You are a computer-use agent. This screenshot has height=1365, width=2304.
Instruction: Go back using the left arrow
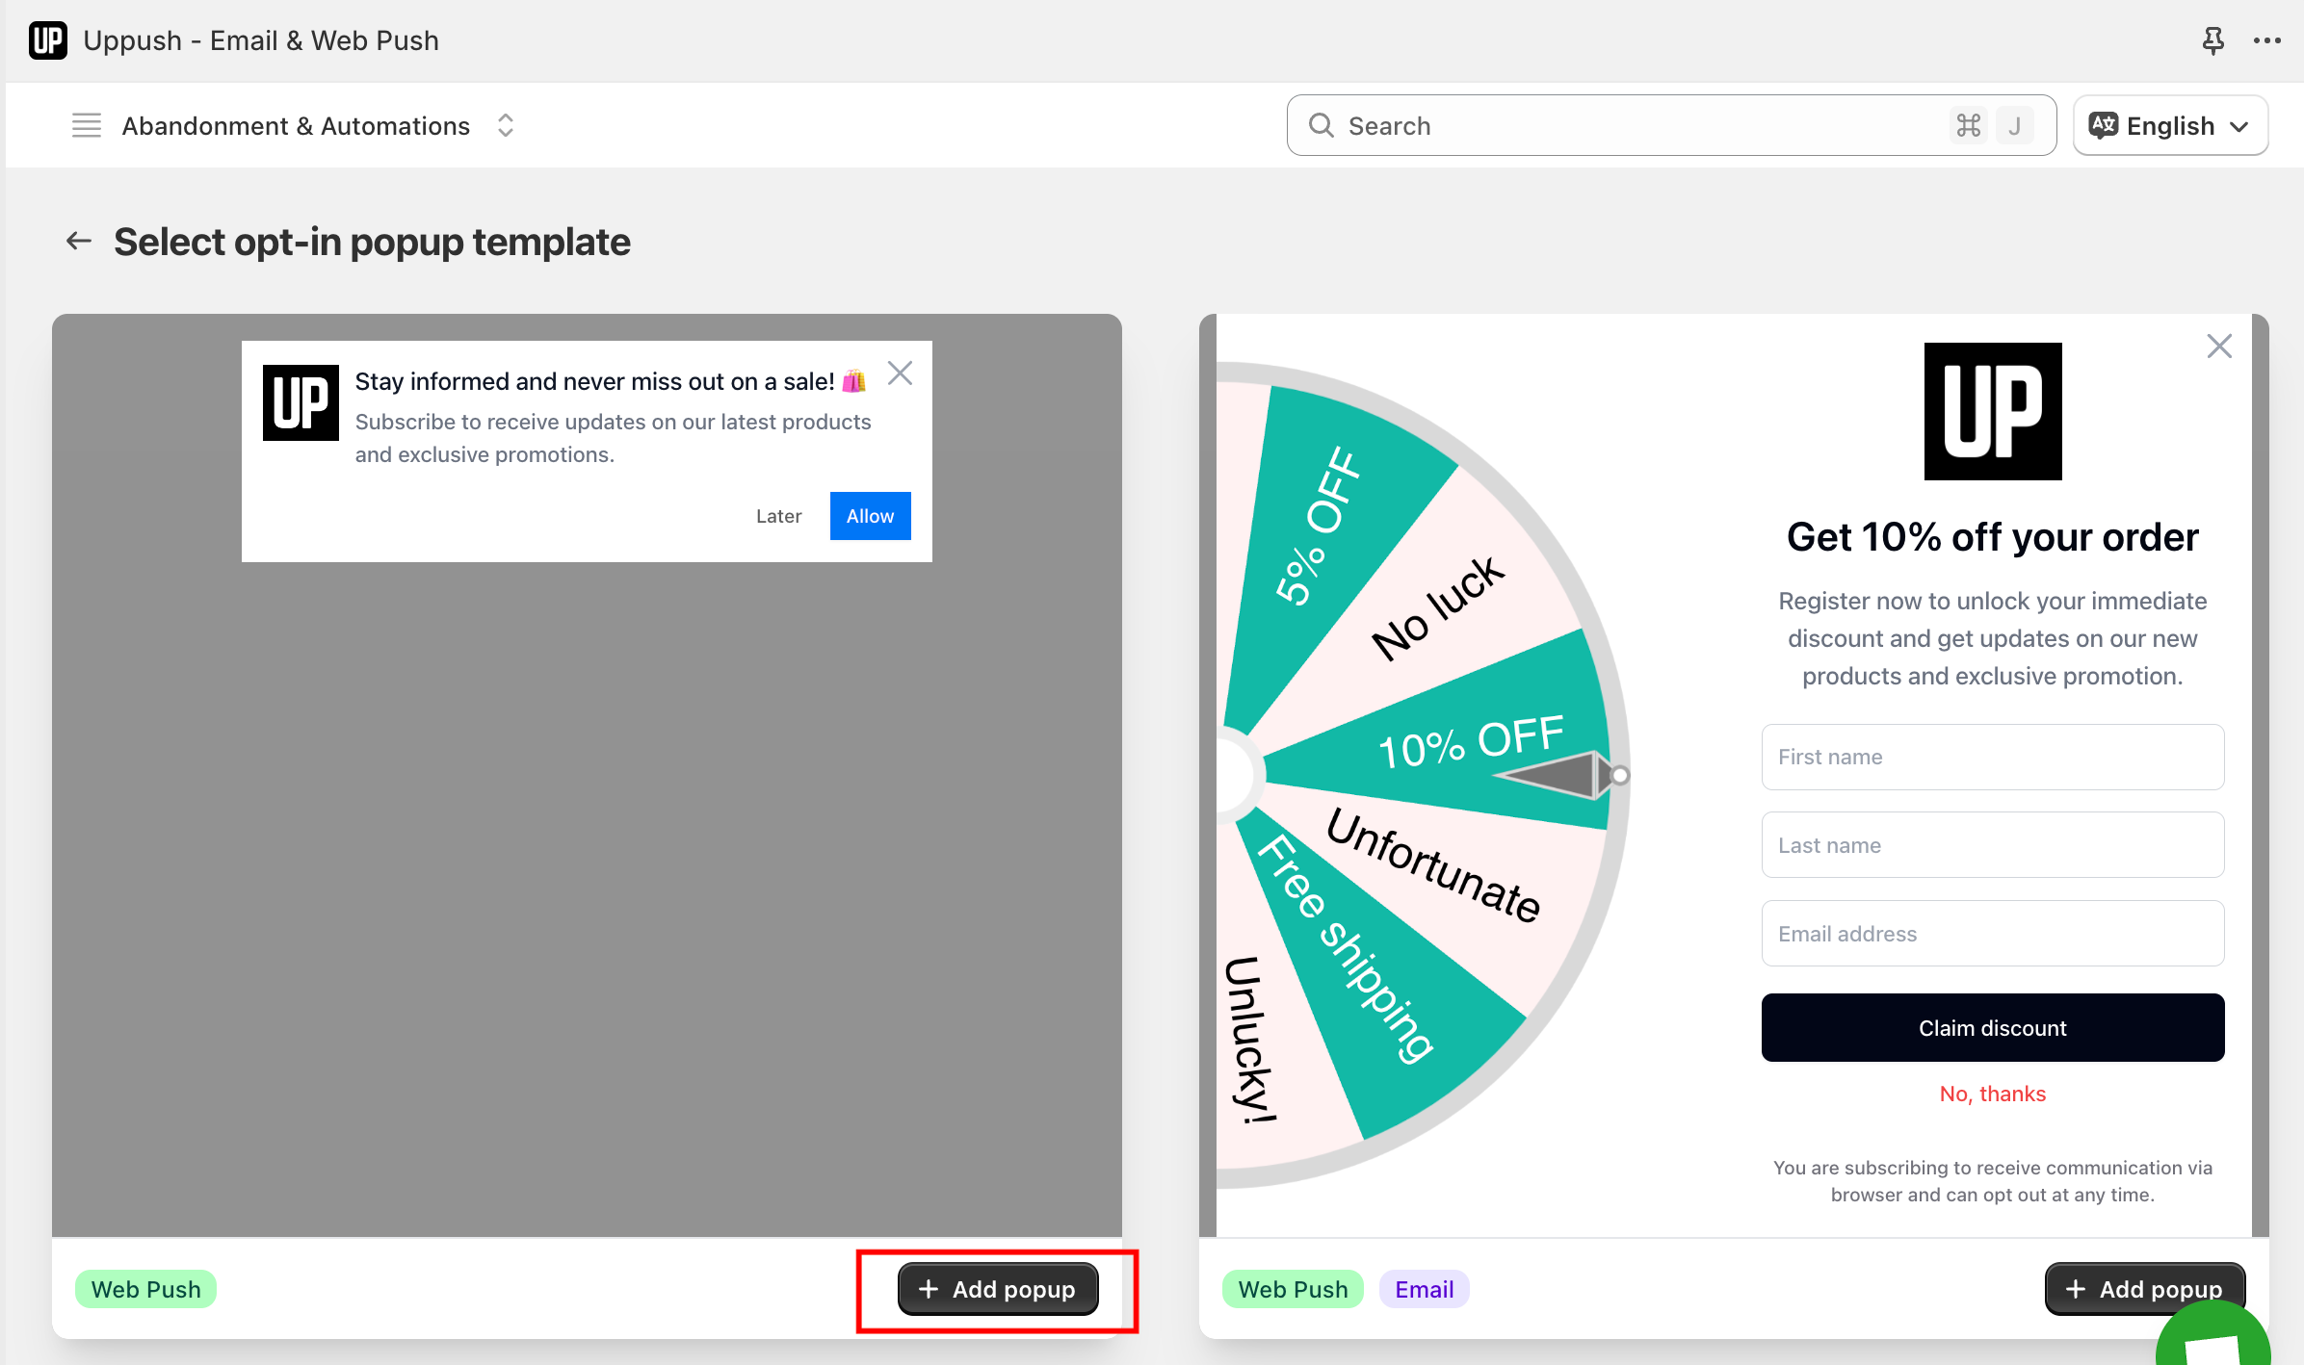78,241
